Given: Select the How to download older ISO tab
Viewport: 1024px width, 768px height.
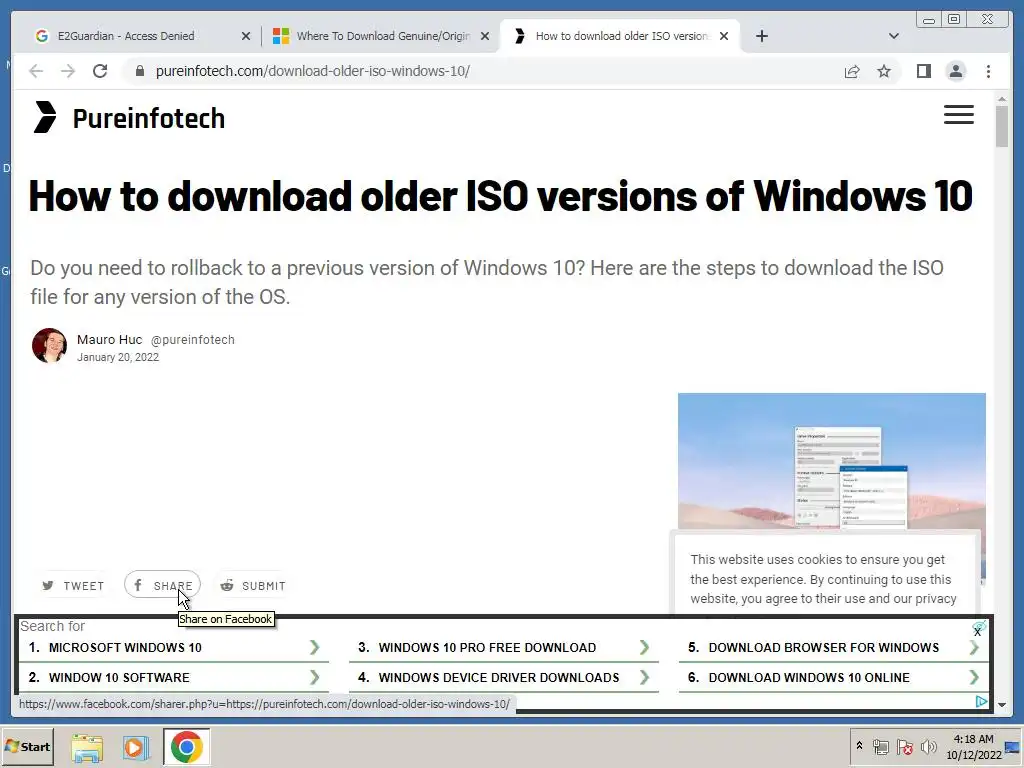Looking at the screenshot, I should (622, 36).
